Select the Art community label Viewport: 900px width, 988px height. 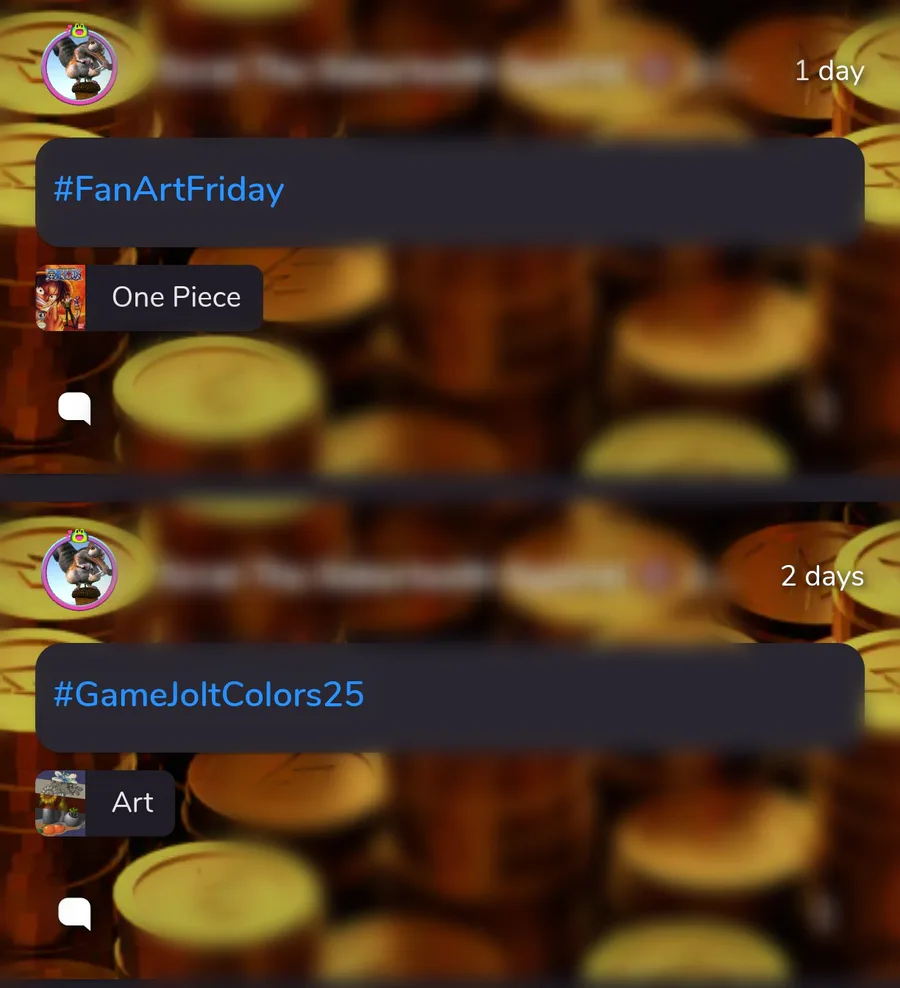coord(132,803)
